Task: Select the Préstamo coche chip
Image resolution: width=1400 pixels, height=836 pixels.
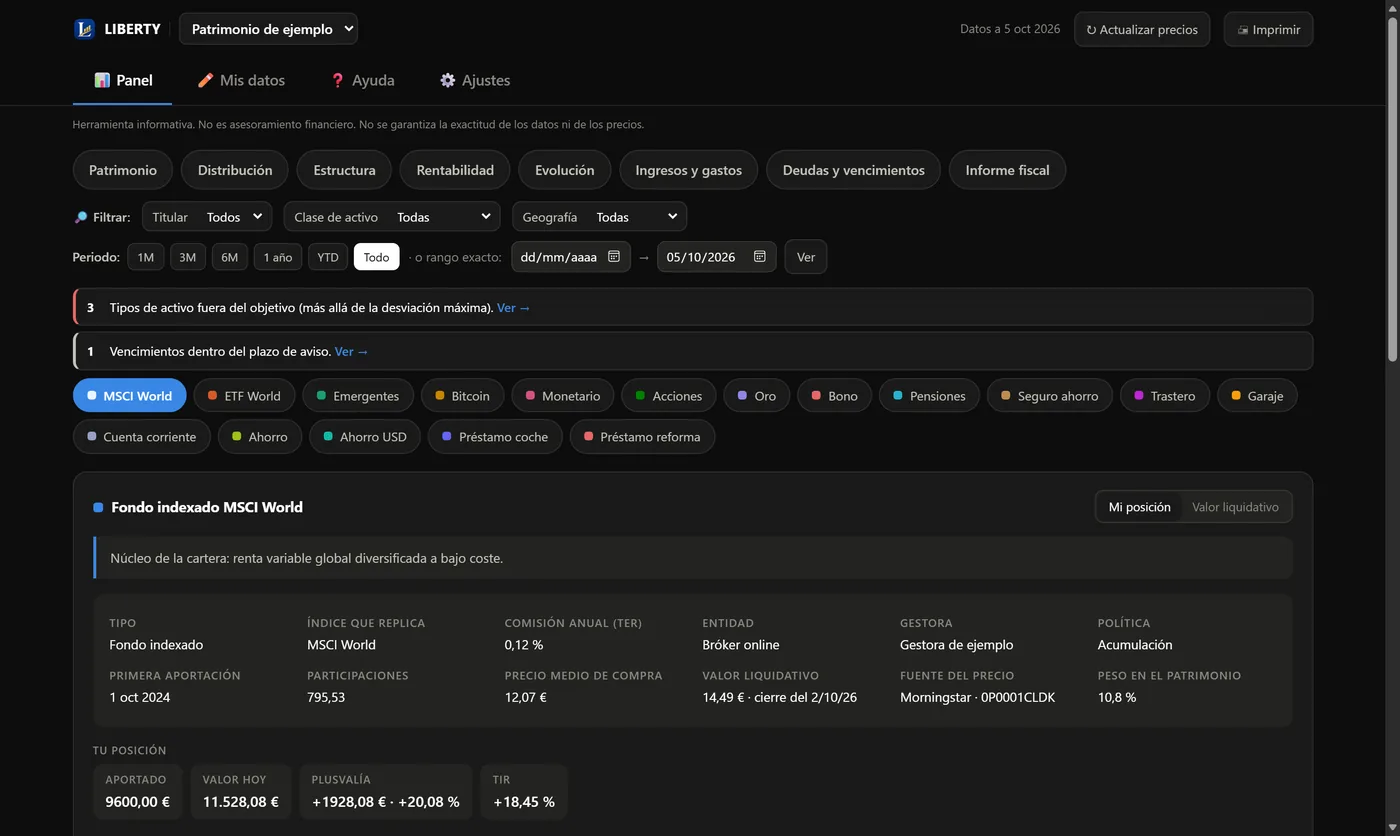Action: (495, 437)
